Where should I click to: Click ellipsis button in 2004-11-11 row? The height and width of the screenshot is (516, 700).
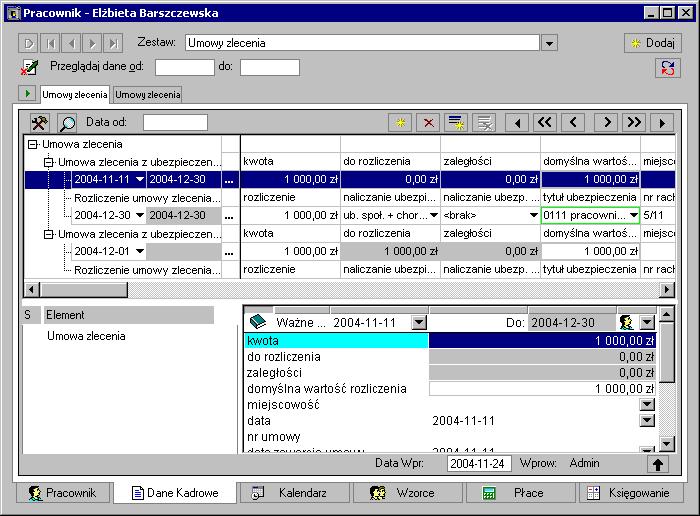click(x=229, y=180)
